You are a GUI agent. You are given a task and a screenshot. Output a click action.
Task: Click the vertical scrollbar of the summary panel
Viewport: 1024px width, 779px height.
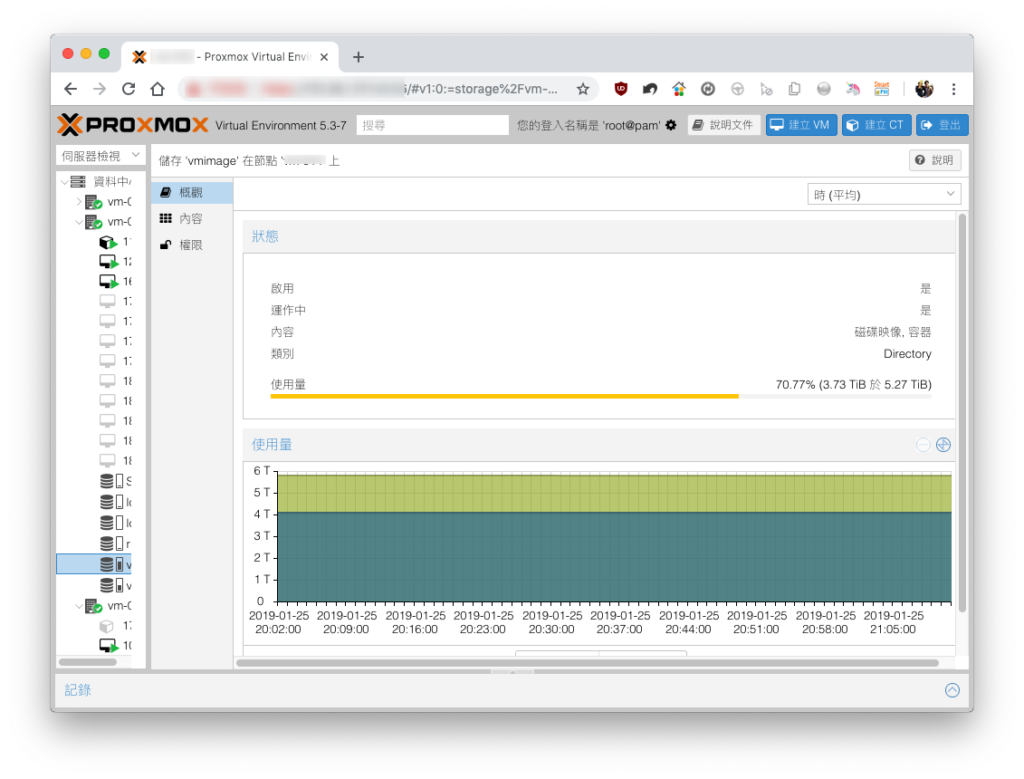(x=962, y=411)
